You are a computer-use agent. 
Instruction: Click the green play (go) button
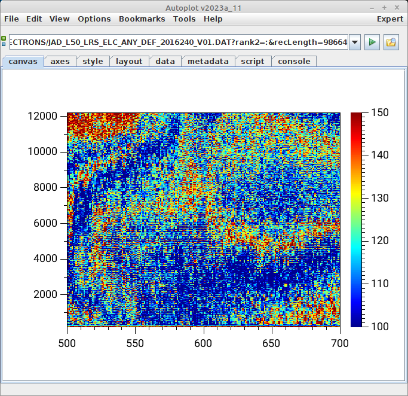coord(372,42)
